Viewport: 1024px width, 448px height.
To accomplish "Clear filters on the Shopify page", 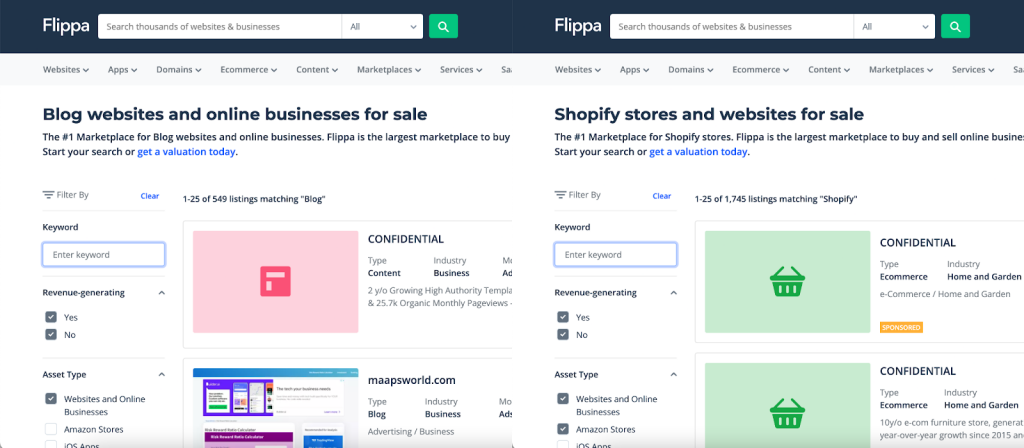I will (x=662, y=195).
